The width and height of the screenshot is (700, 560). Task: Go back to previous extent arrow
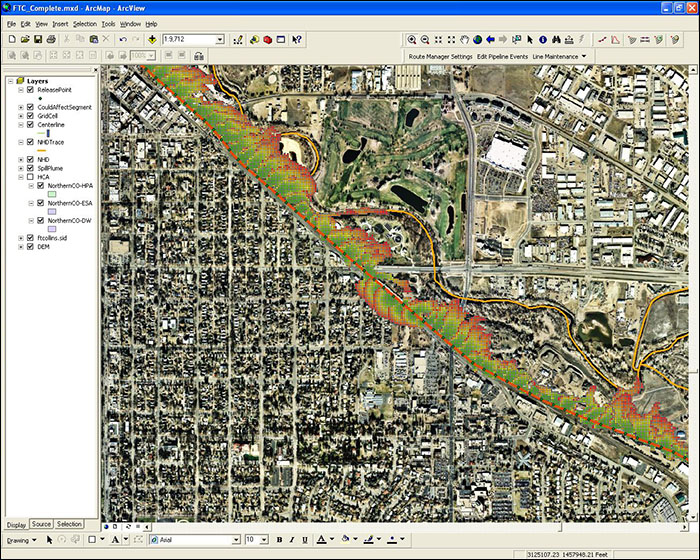tap(490, 40)
